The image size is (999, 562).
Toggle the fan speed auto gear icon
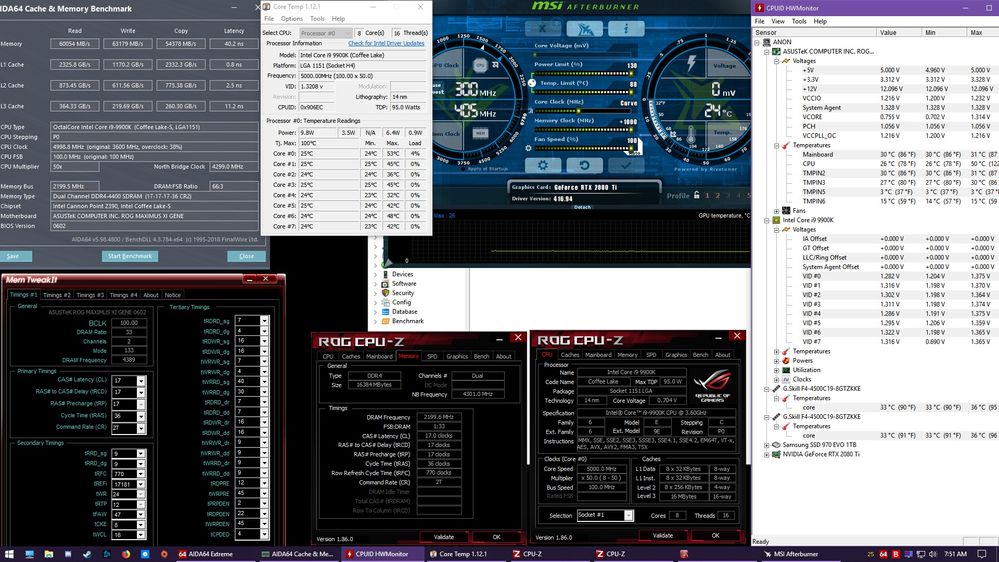(x=528, y=148)
